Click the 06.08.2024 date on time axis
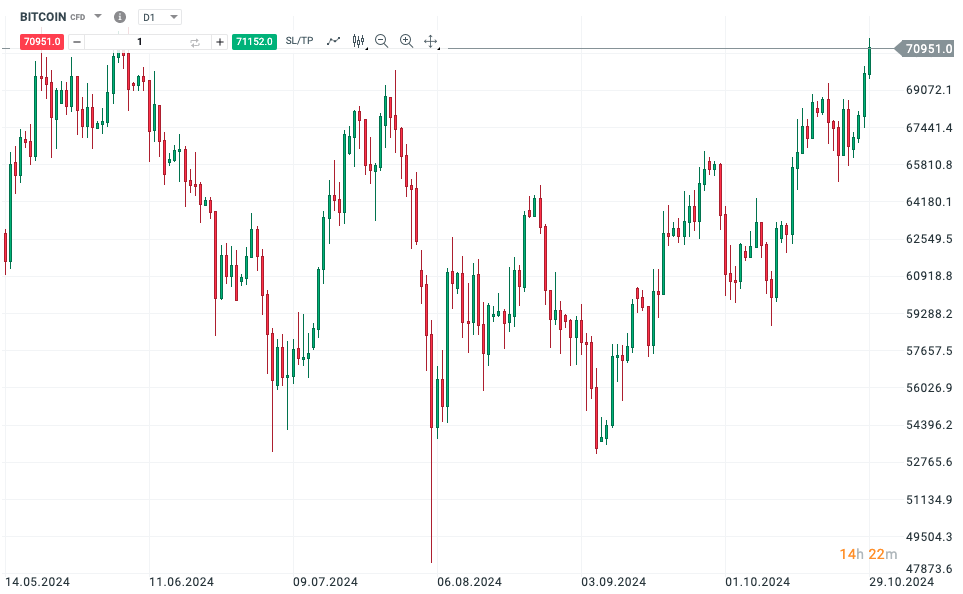The image size is (963, 594). pos(469,582)
